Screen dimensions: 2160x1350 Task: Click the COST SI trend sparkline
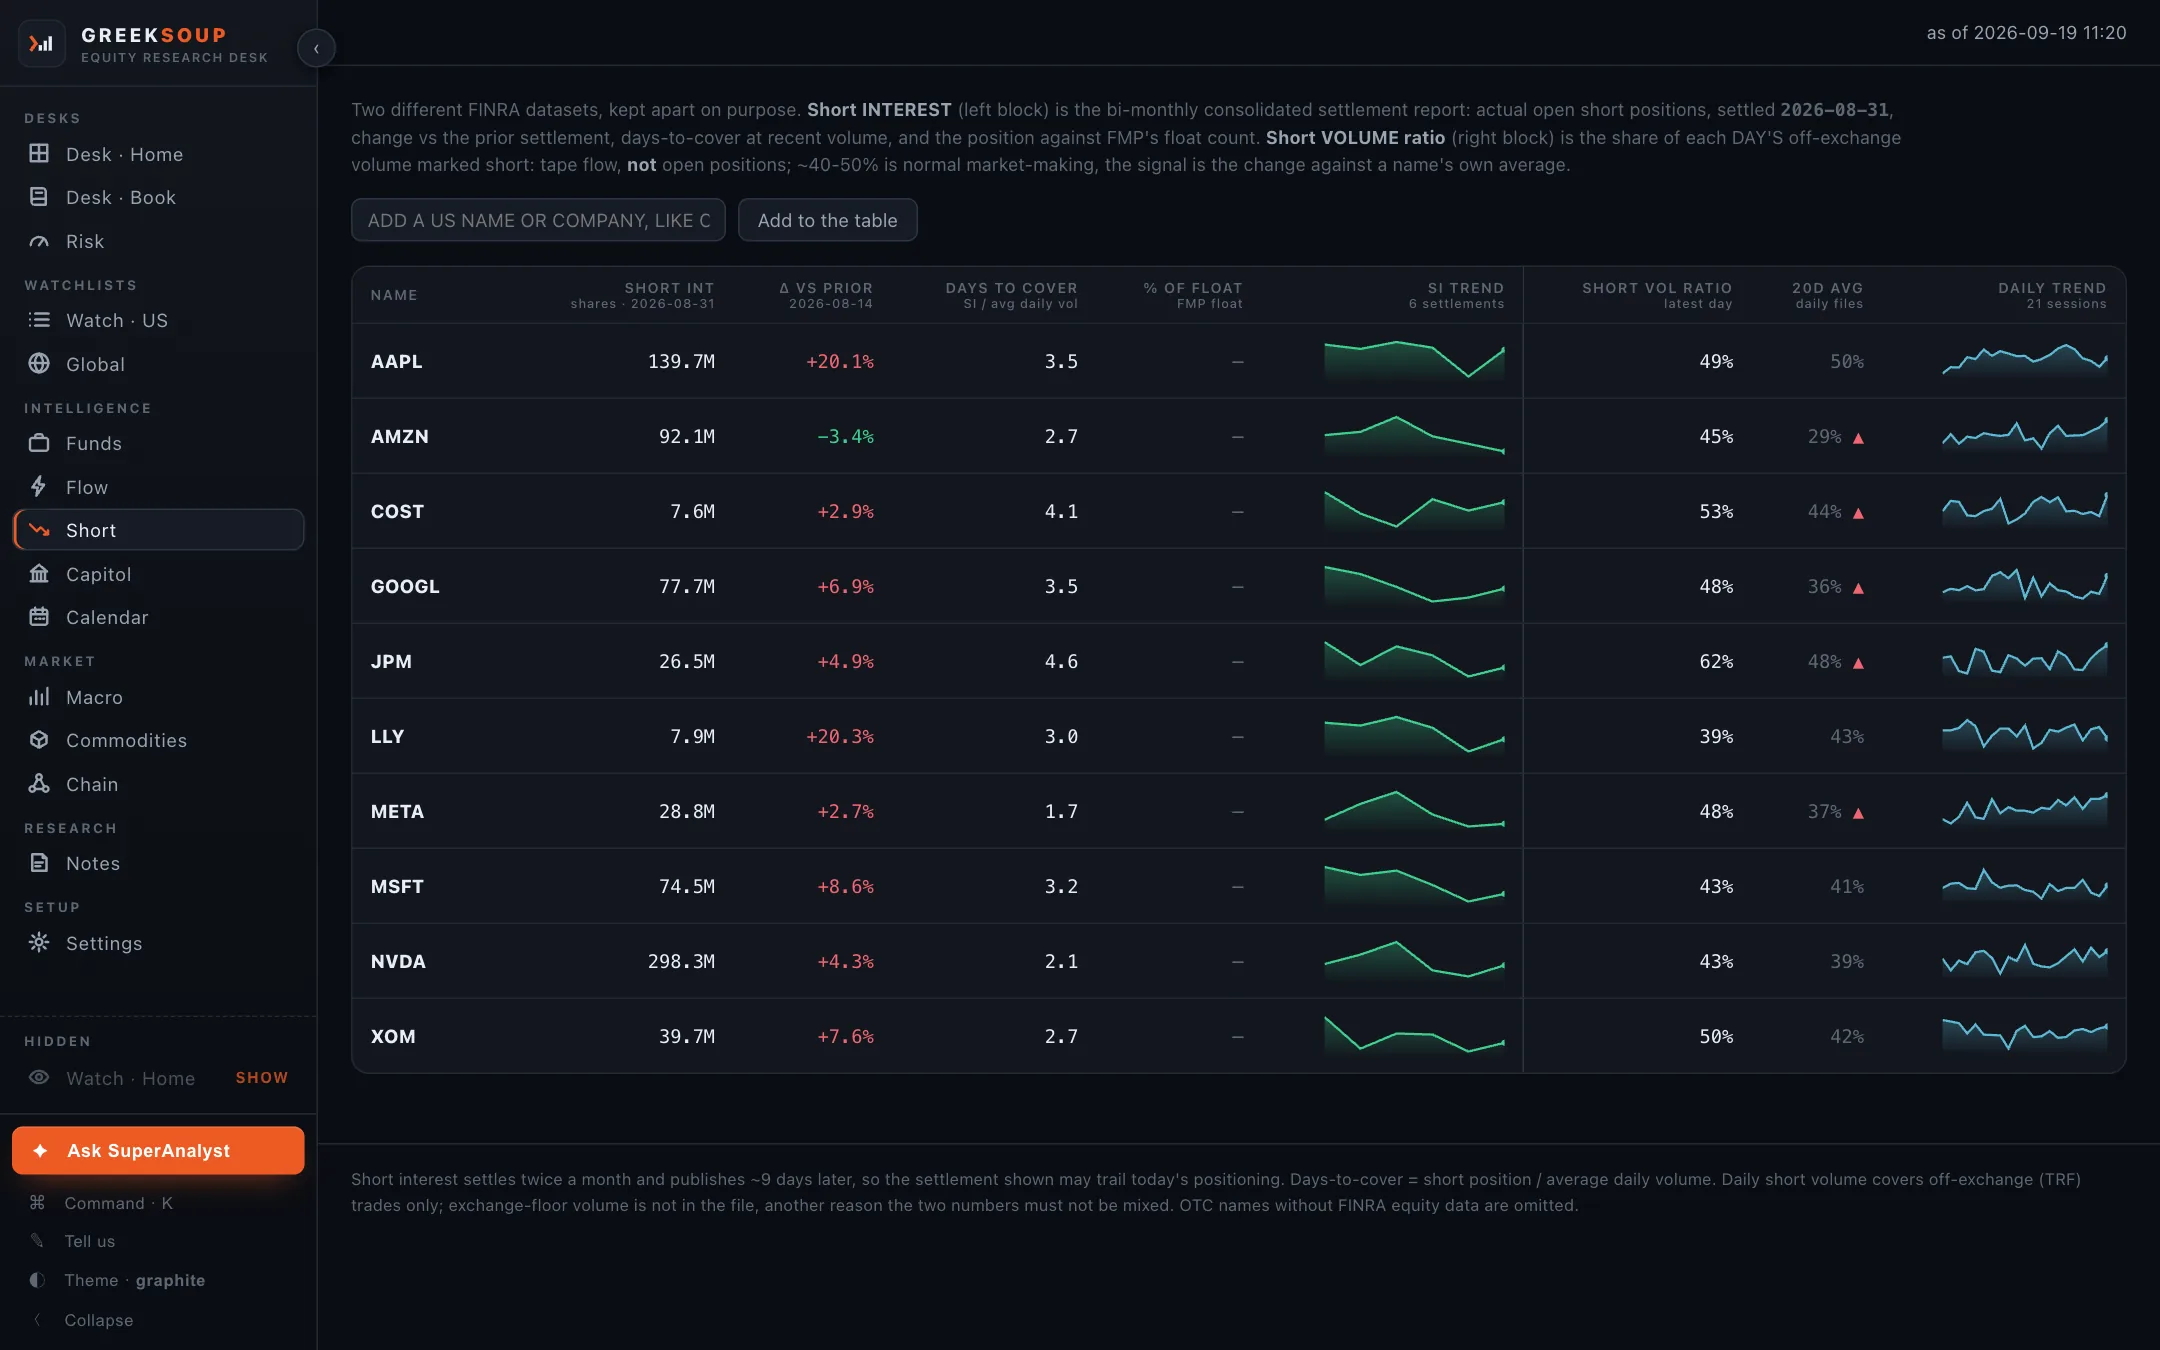(x=1414, y=511)
